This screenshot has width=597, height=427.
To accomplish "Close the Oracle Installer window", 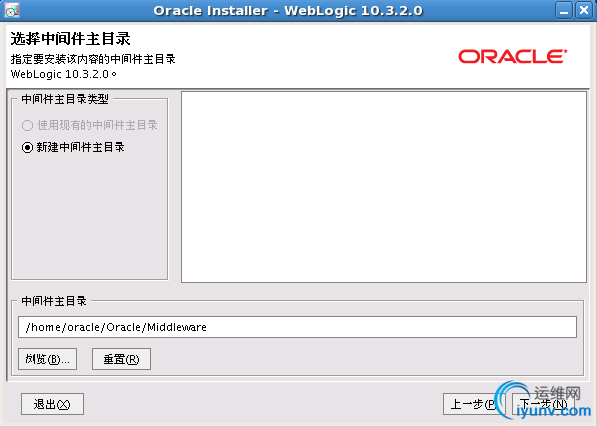I will [x=584, y=10].
